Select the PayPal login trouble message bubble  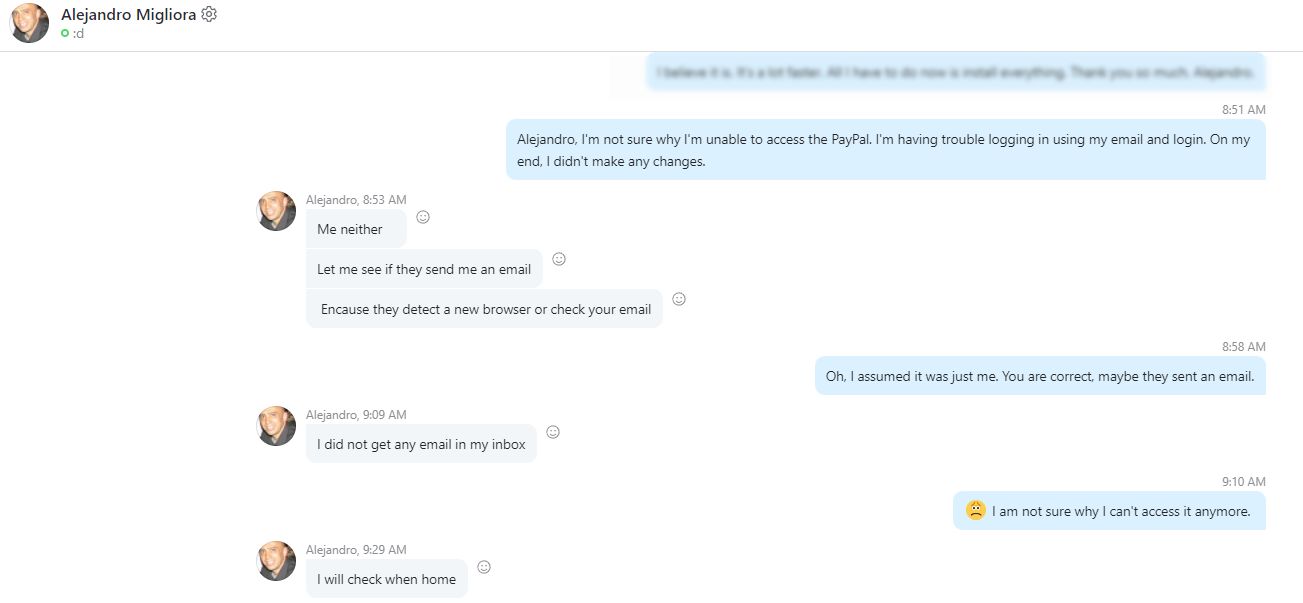885,150
